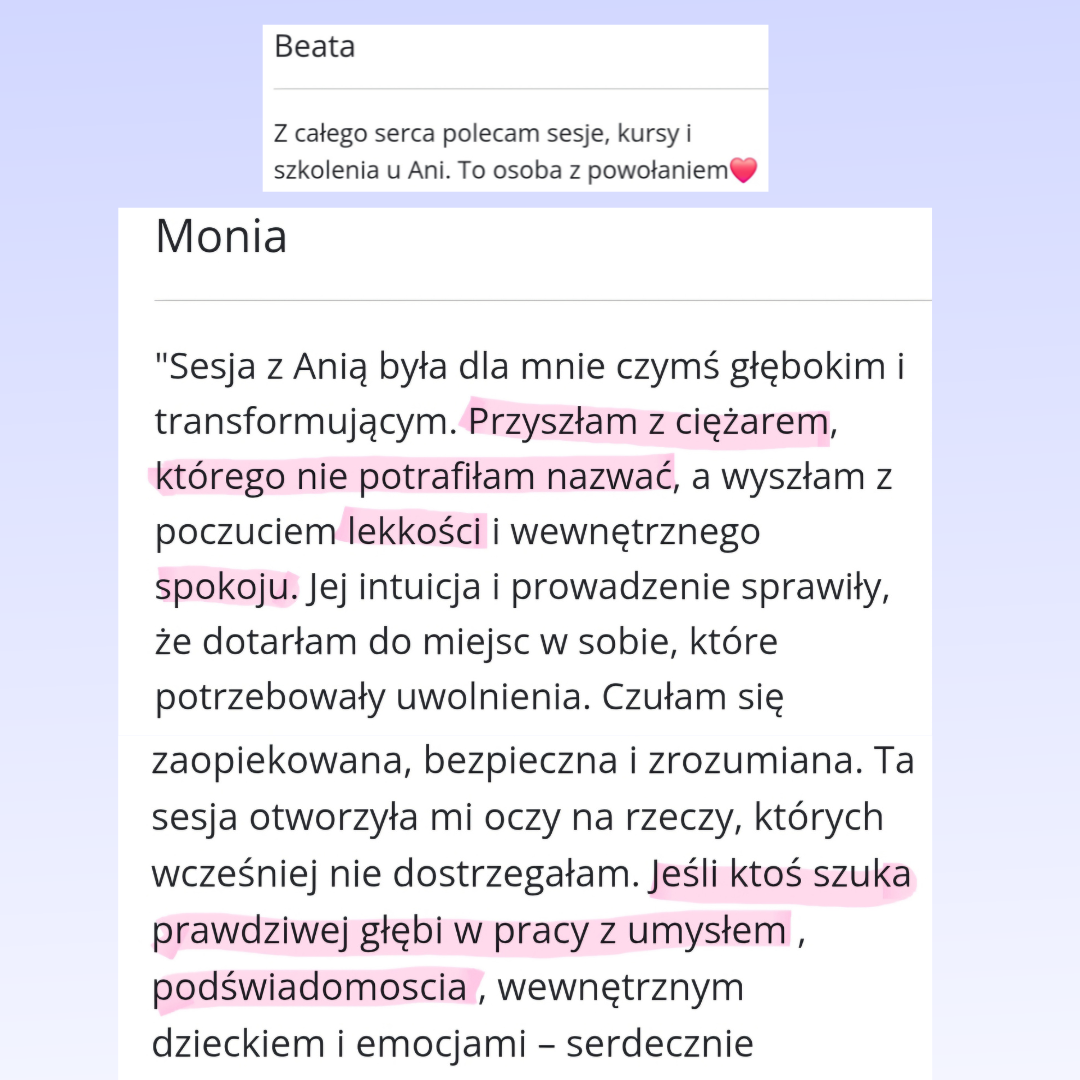Viewport: 1080px width, 1080px height.
Task: Click the divider line under Monia
Action: pyautogui.click(x=542, y=300)
